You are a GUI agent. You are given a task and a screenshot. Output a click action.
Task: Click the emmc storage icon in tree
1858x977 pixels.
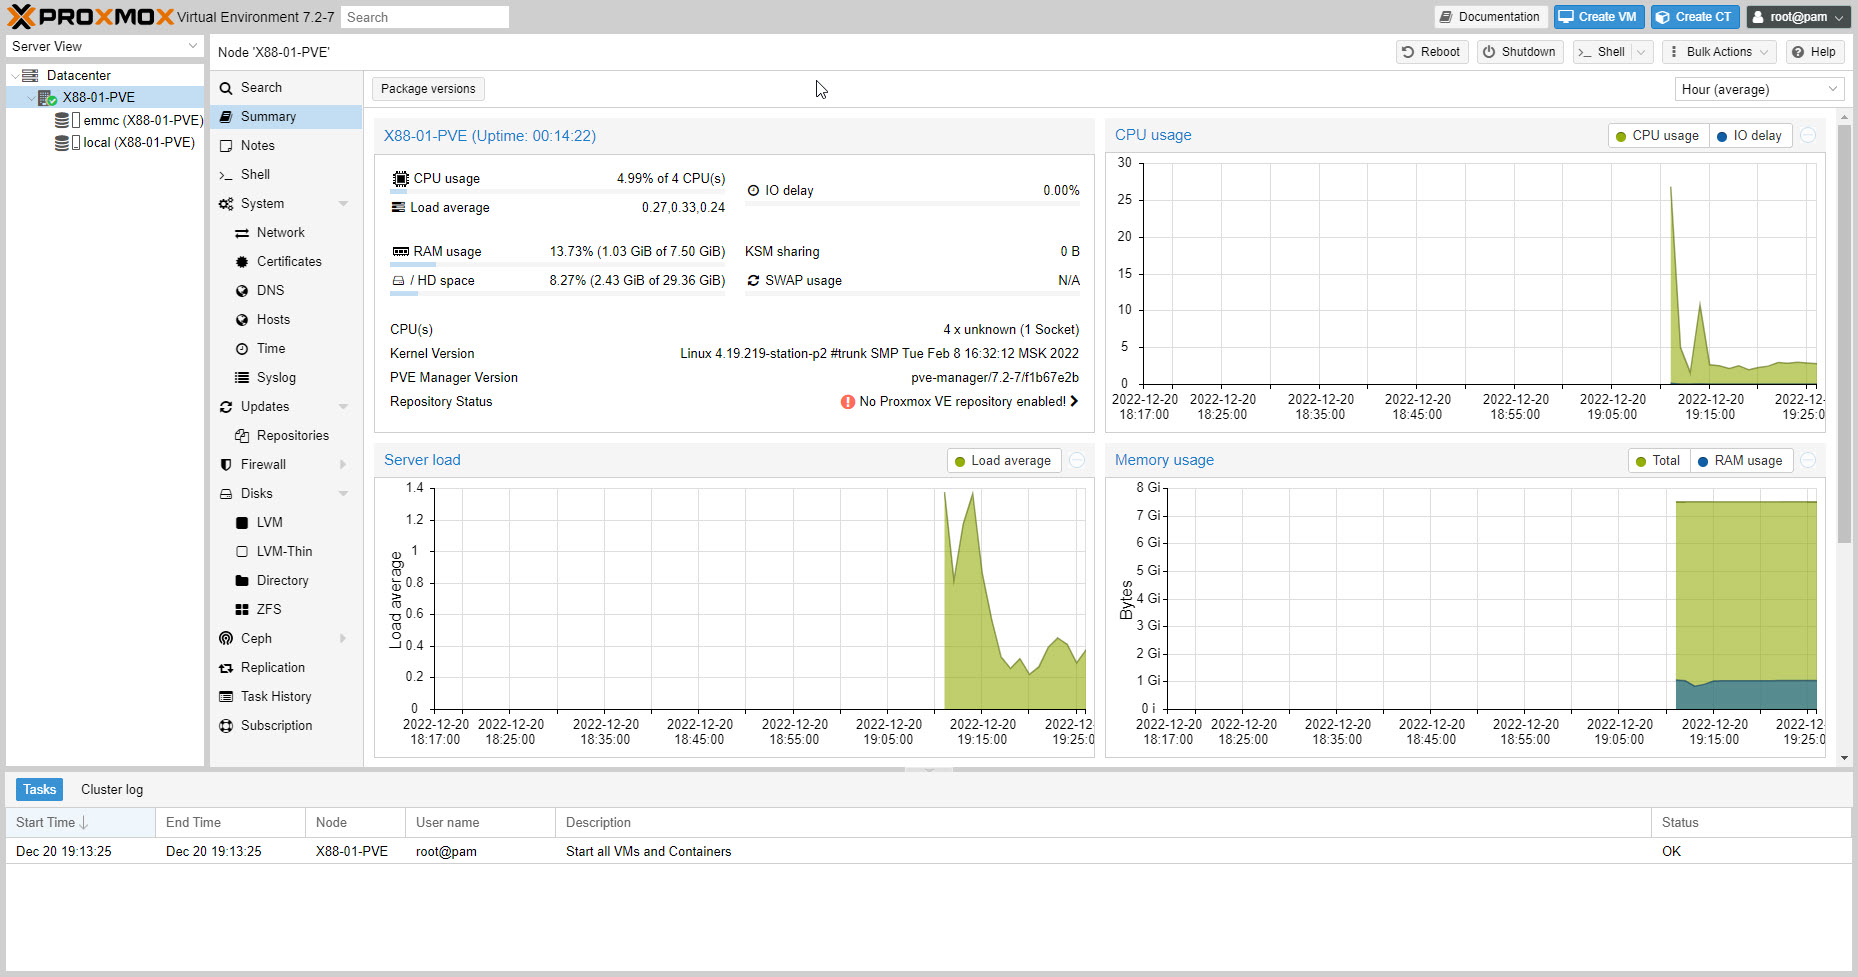(67, 120)
